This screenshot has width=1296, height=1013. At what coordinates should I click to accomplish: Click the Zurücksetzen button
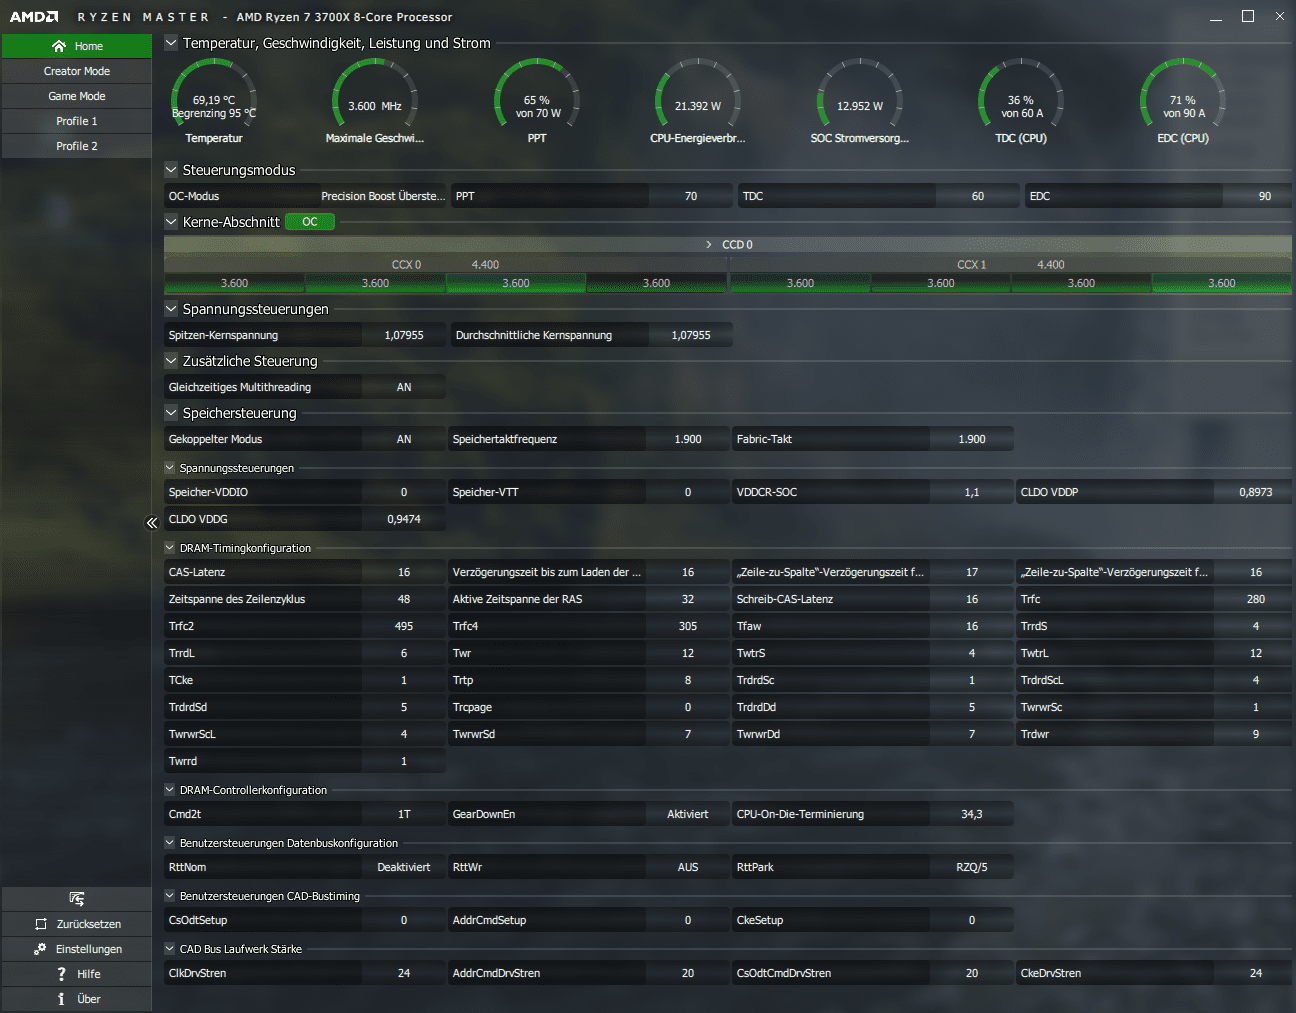tap(77, 924)
